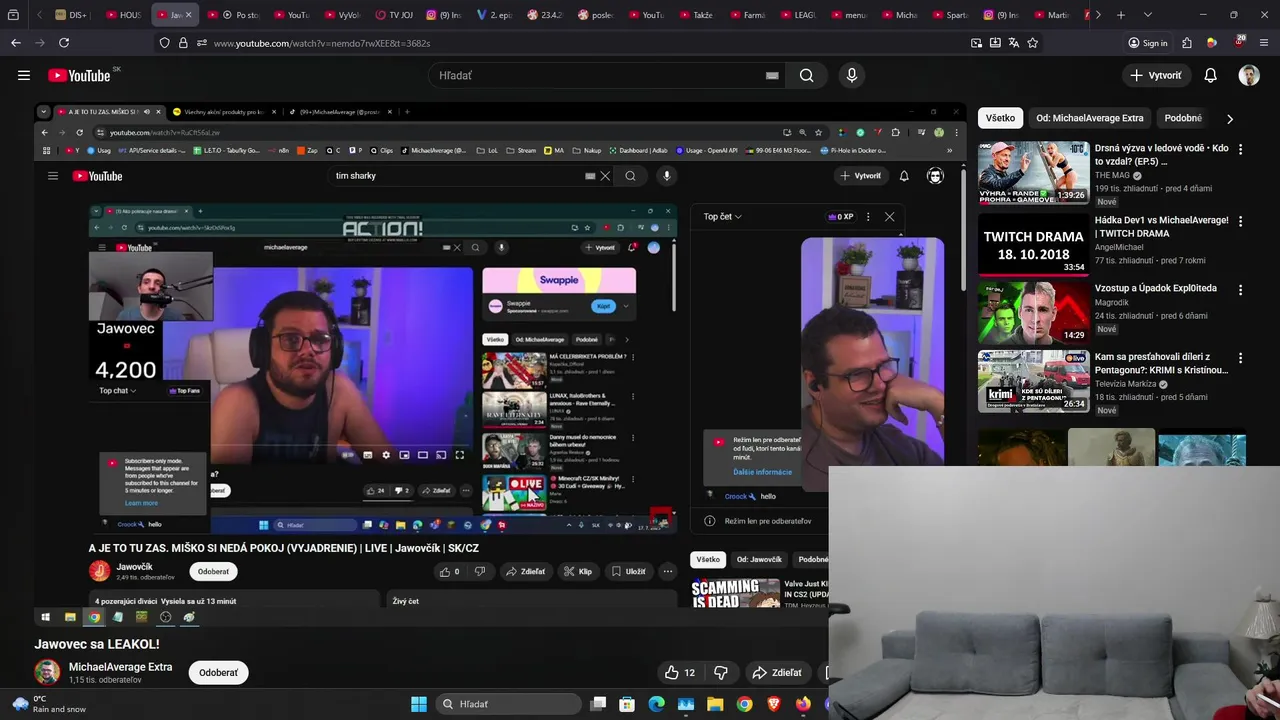Image resolution: width=1280 pixels, height=720 pixels.
Task: Open the YouTube guide hamburger menu
Action: coord(24,75)
